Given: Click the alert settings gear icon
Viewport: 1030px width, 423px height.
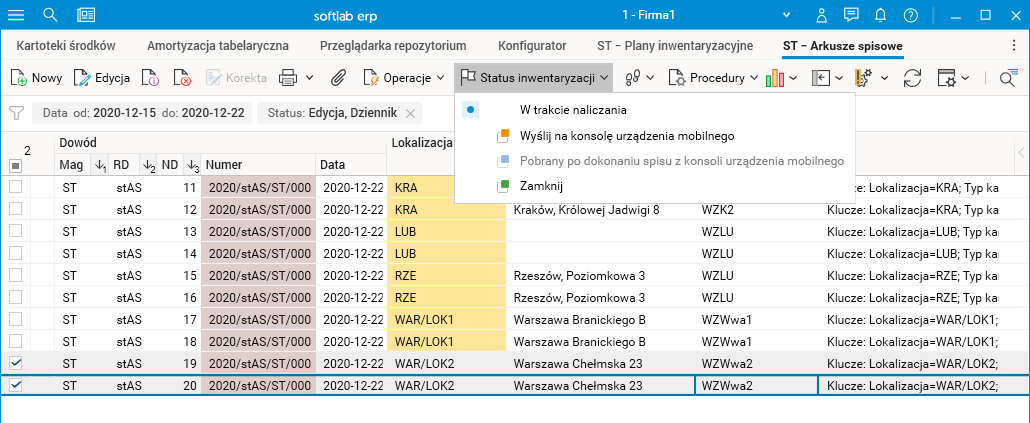Looking at the screenshot, I should pyautogui.click(x=864, y=78).
